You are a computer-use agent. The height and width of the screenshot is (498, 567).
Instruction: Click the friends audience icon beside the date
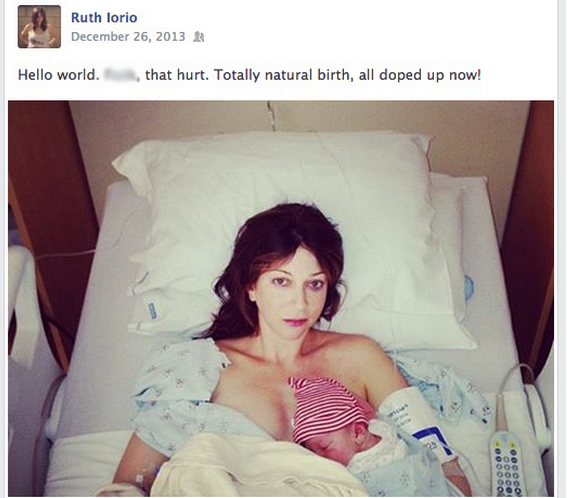199,37
